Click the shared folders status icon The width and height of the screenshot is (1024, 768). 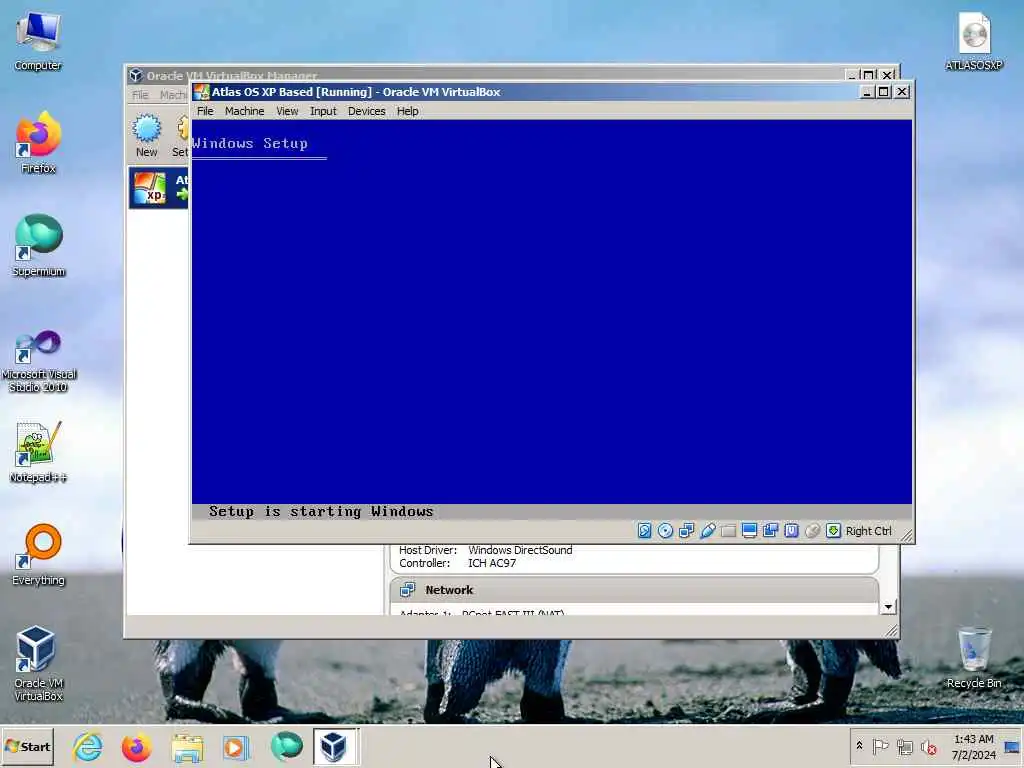728,531
